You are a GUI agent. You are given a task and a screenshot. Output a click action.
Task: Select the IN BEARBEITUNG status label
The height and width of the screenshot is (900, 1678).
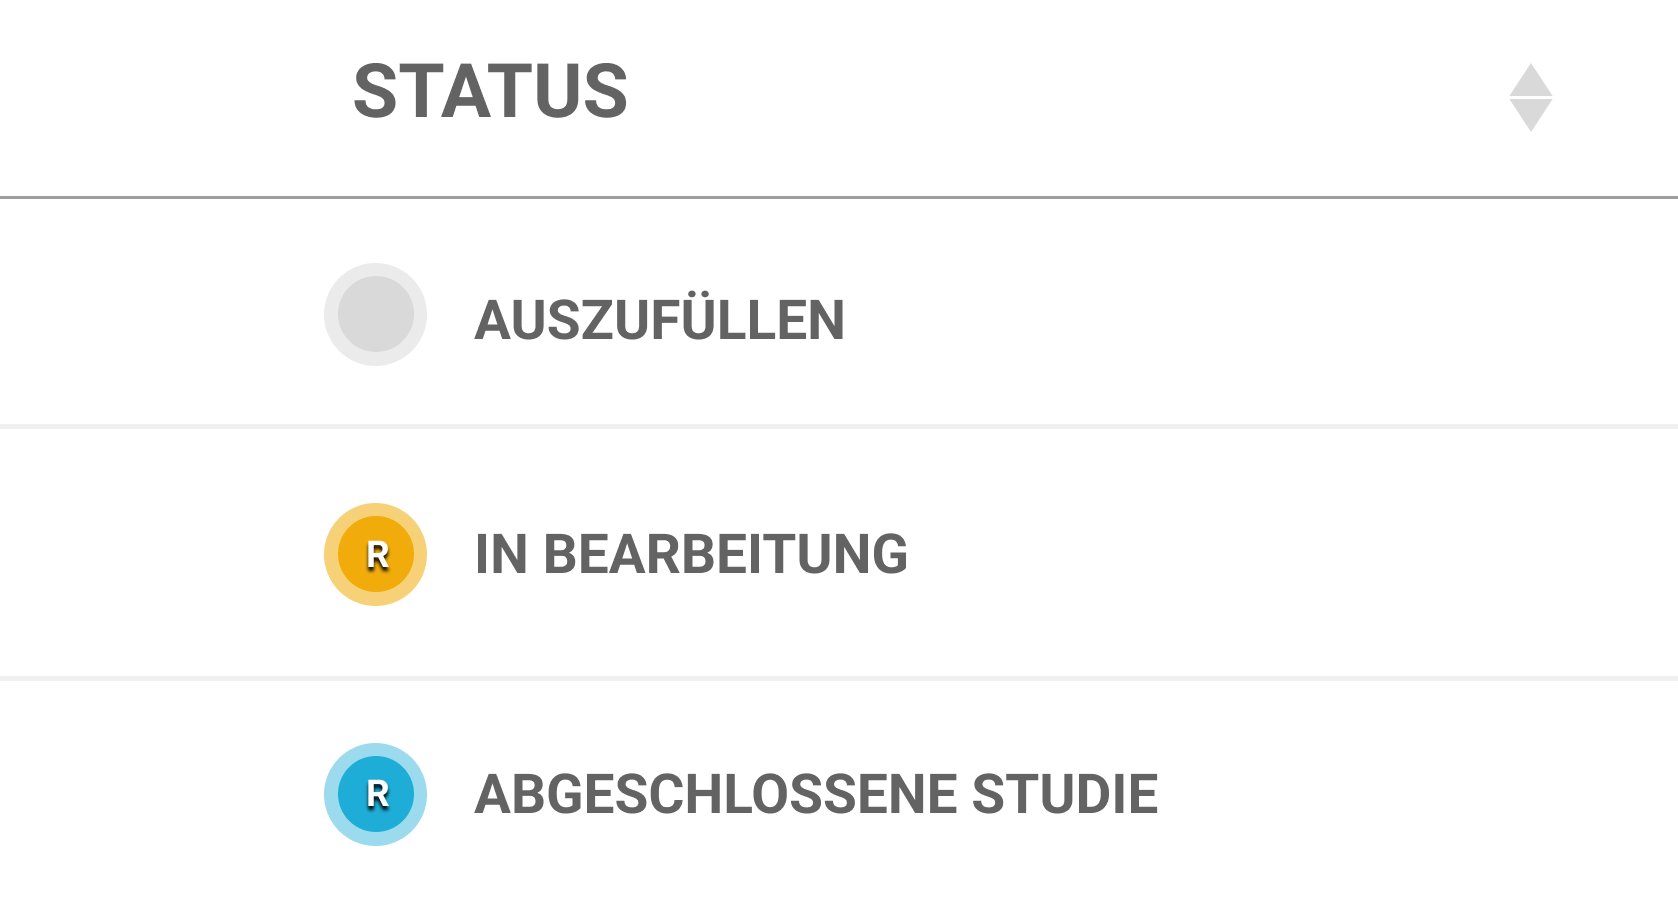coord(691,555)
